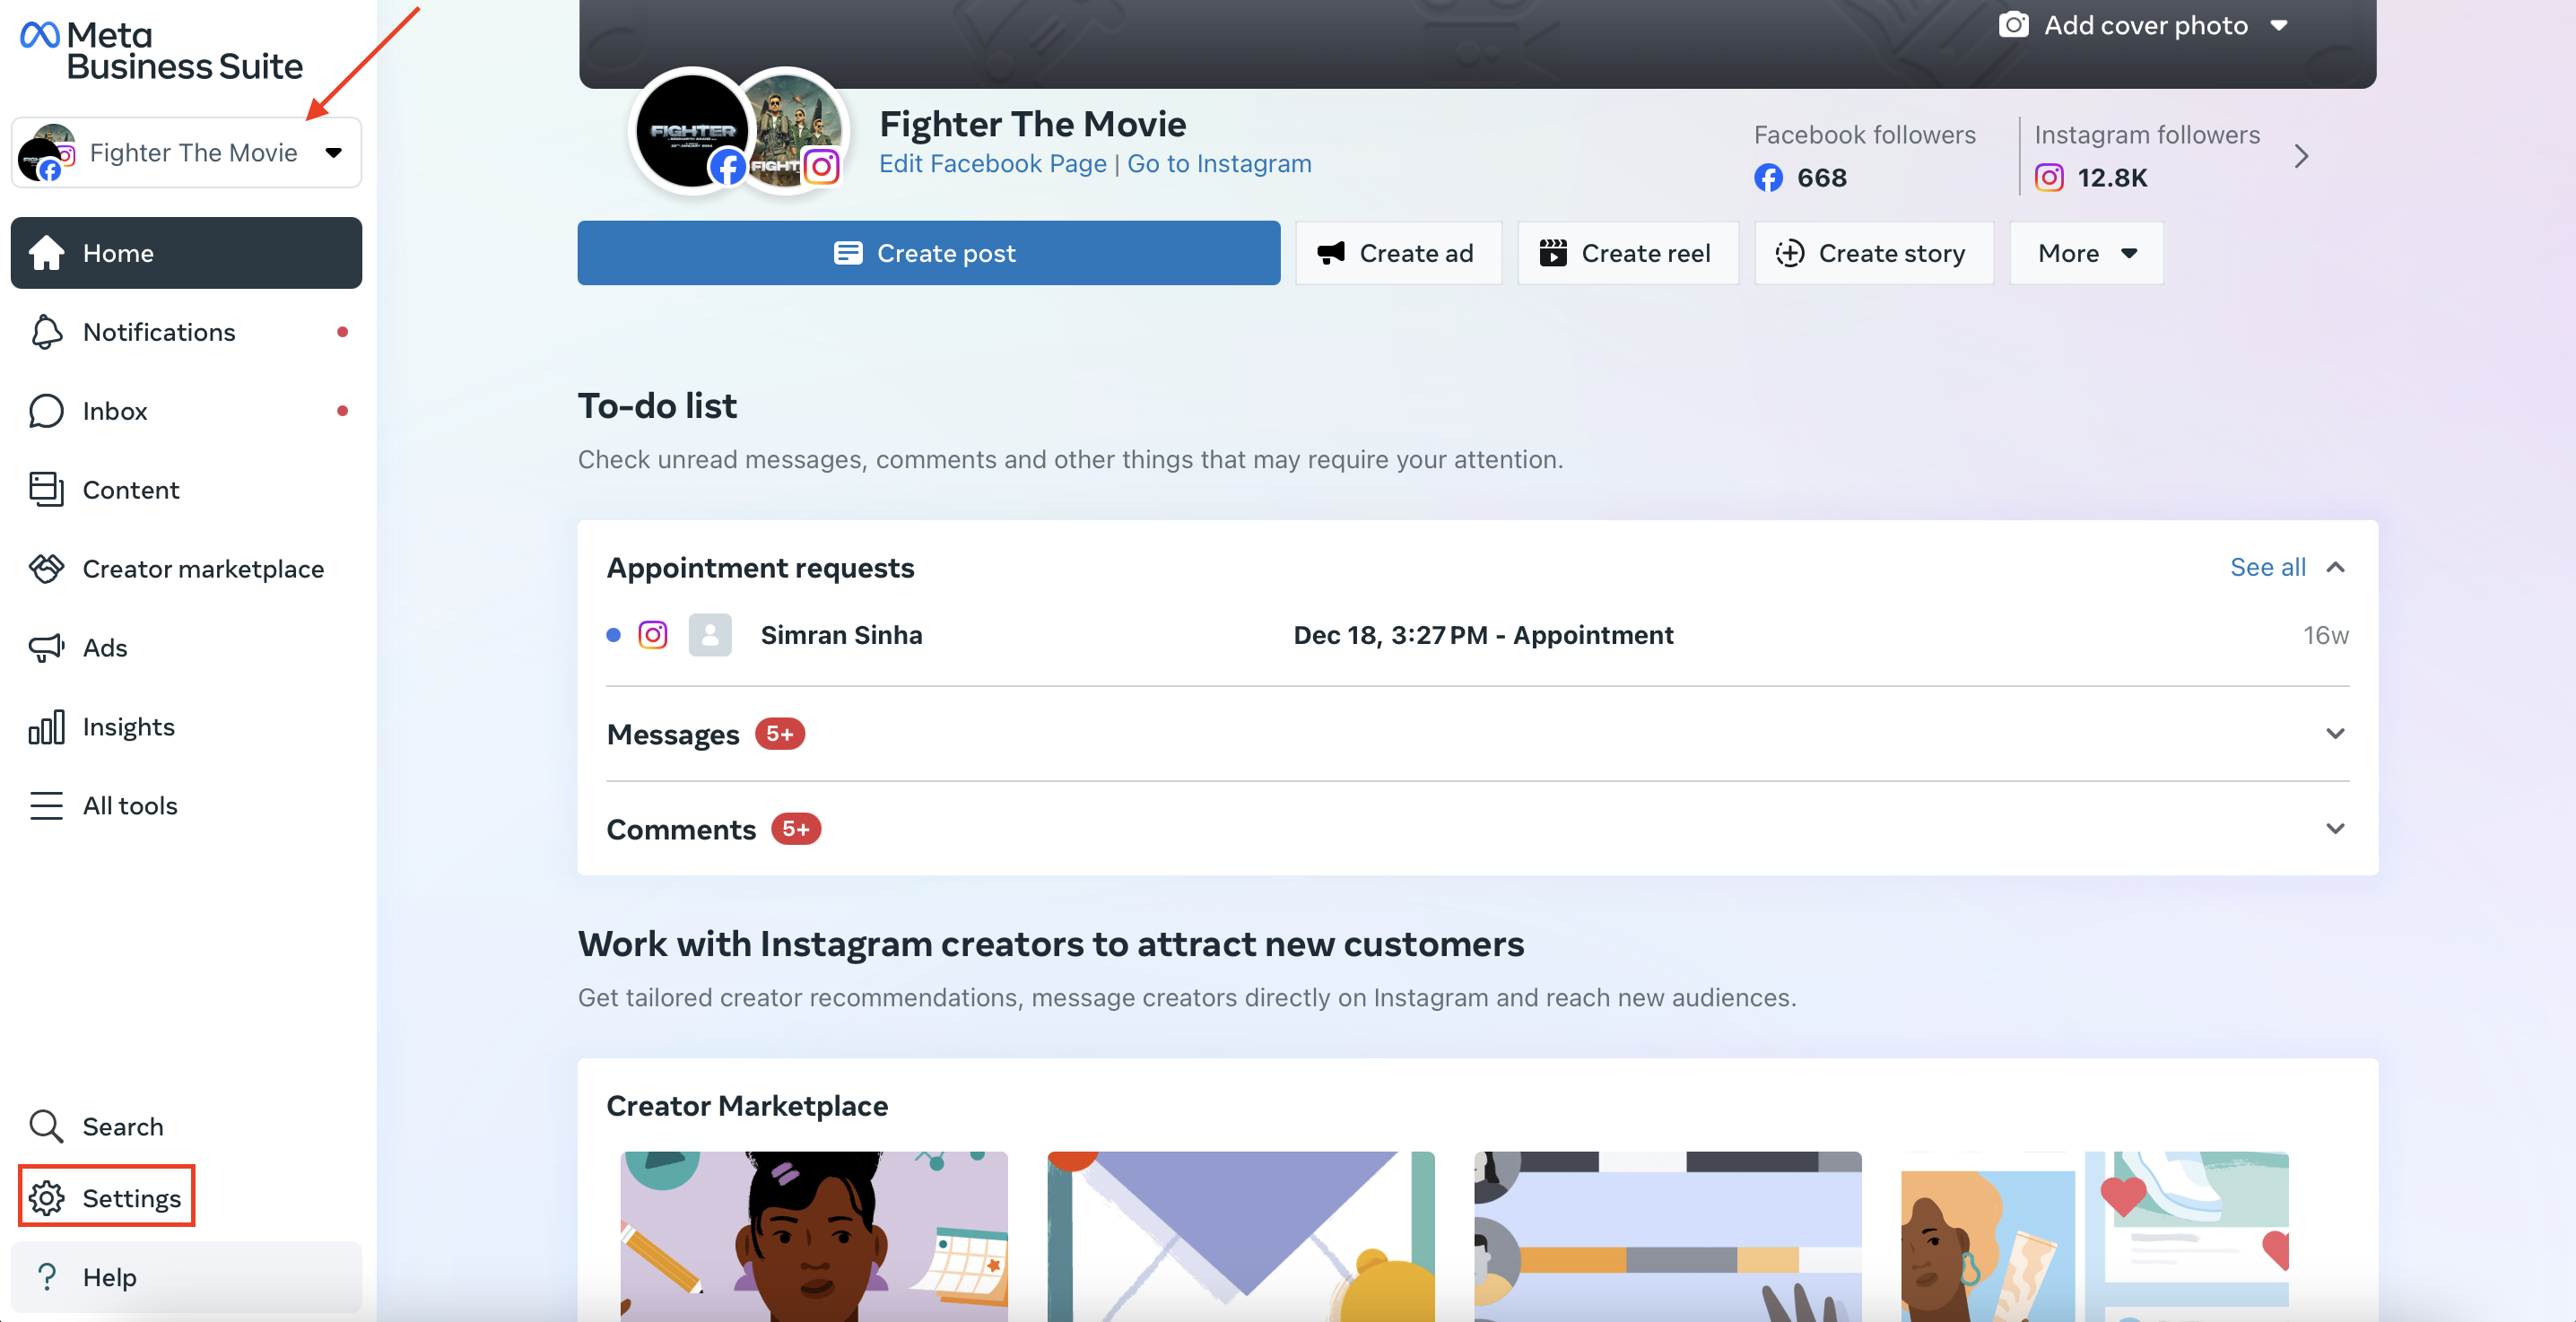This screenshot has height=1322, width=2576.
Task: Click the Create story button
Action: 1873,253
